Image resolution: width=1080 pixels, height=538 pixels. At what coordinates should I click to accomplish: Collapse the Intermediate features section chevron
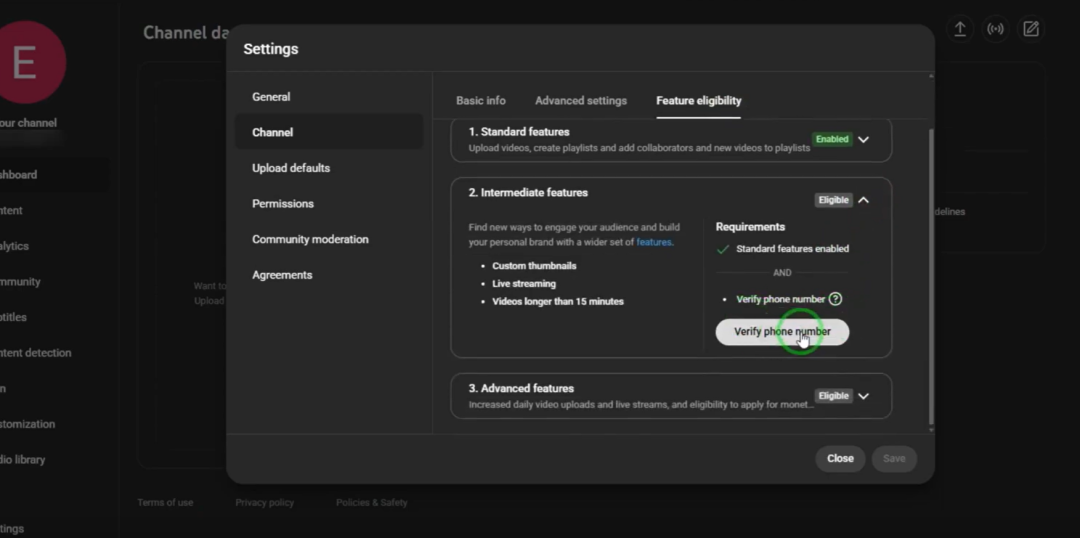(864, 200)
